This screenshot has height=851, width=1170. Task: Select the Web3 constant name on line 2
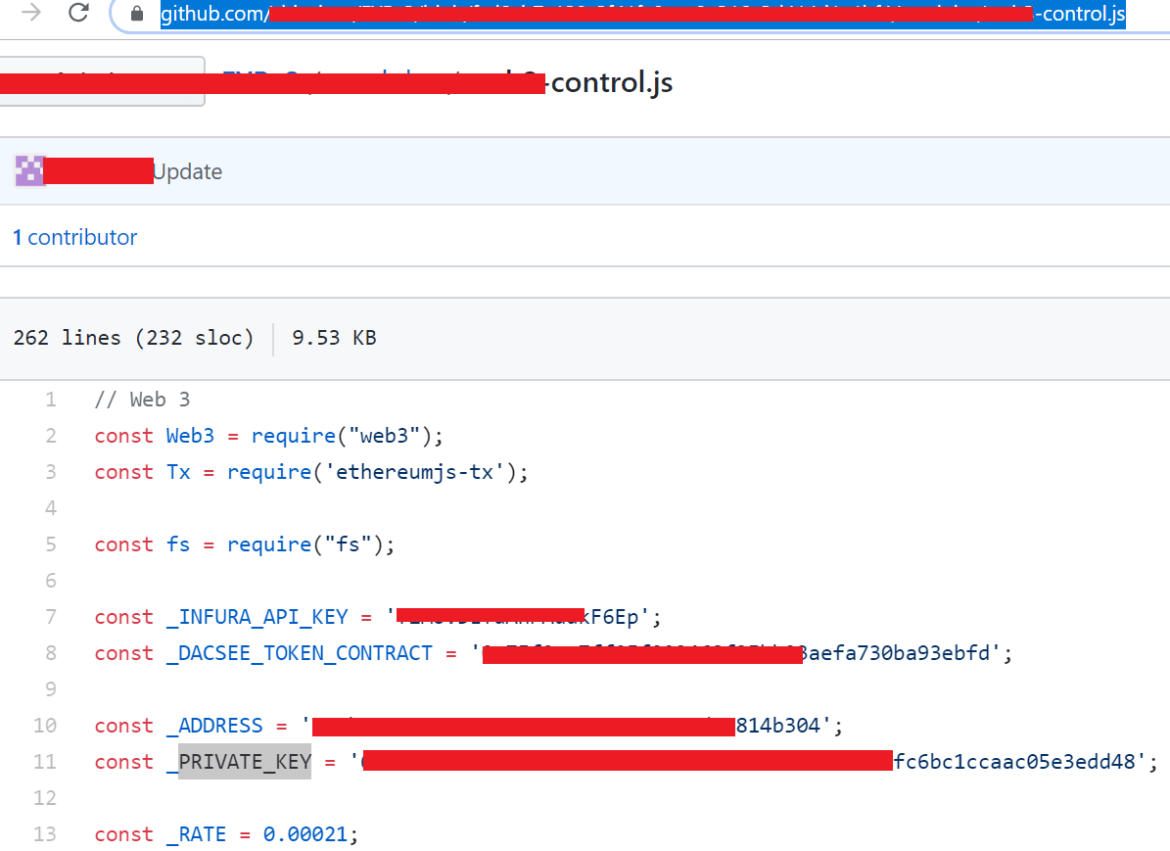coord(190,435)
